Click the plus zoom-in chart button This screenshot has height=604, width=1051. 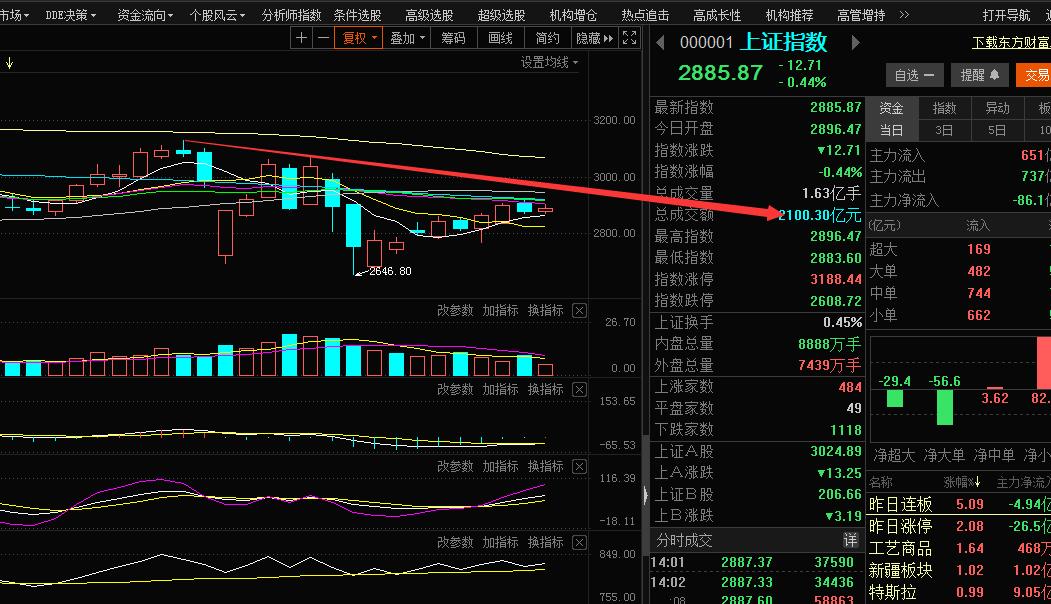302,38
